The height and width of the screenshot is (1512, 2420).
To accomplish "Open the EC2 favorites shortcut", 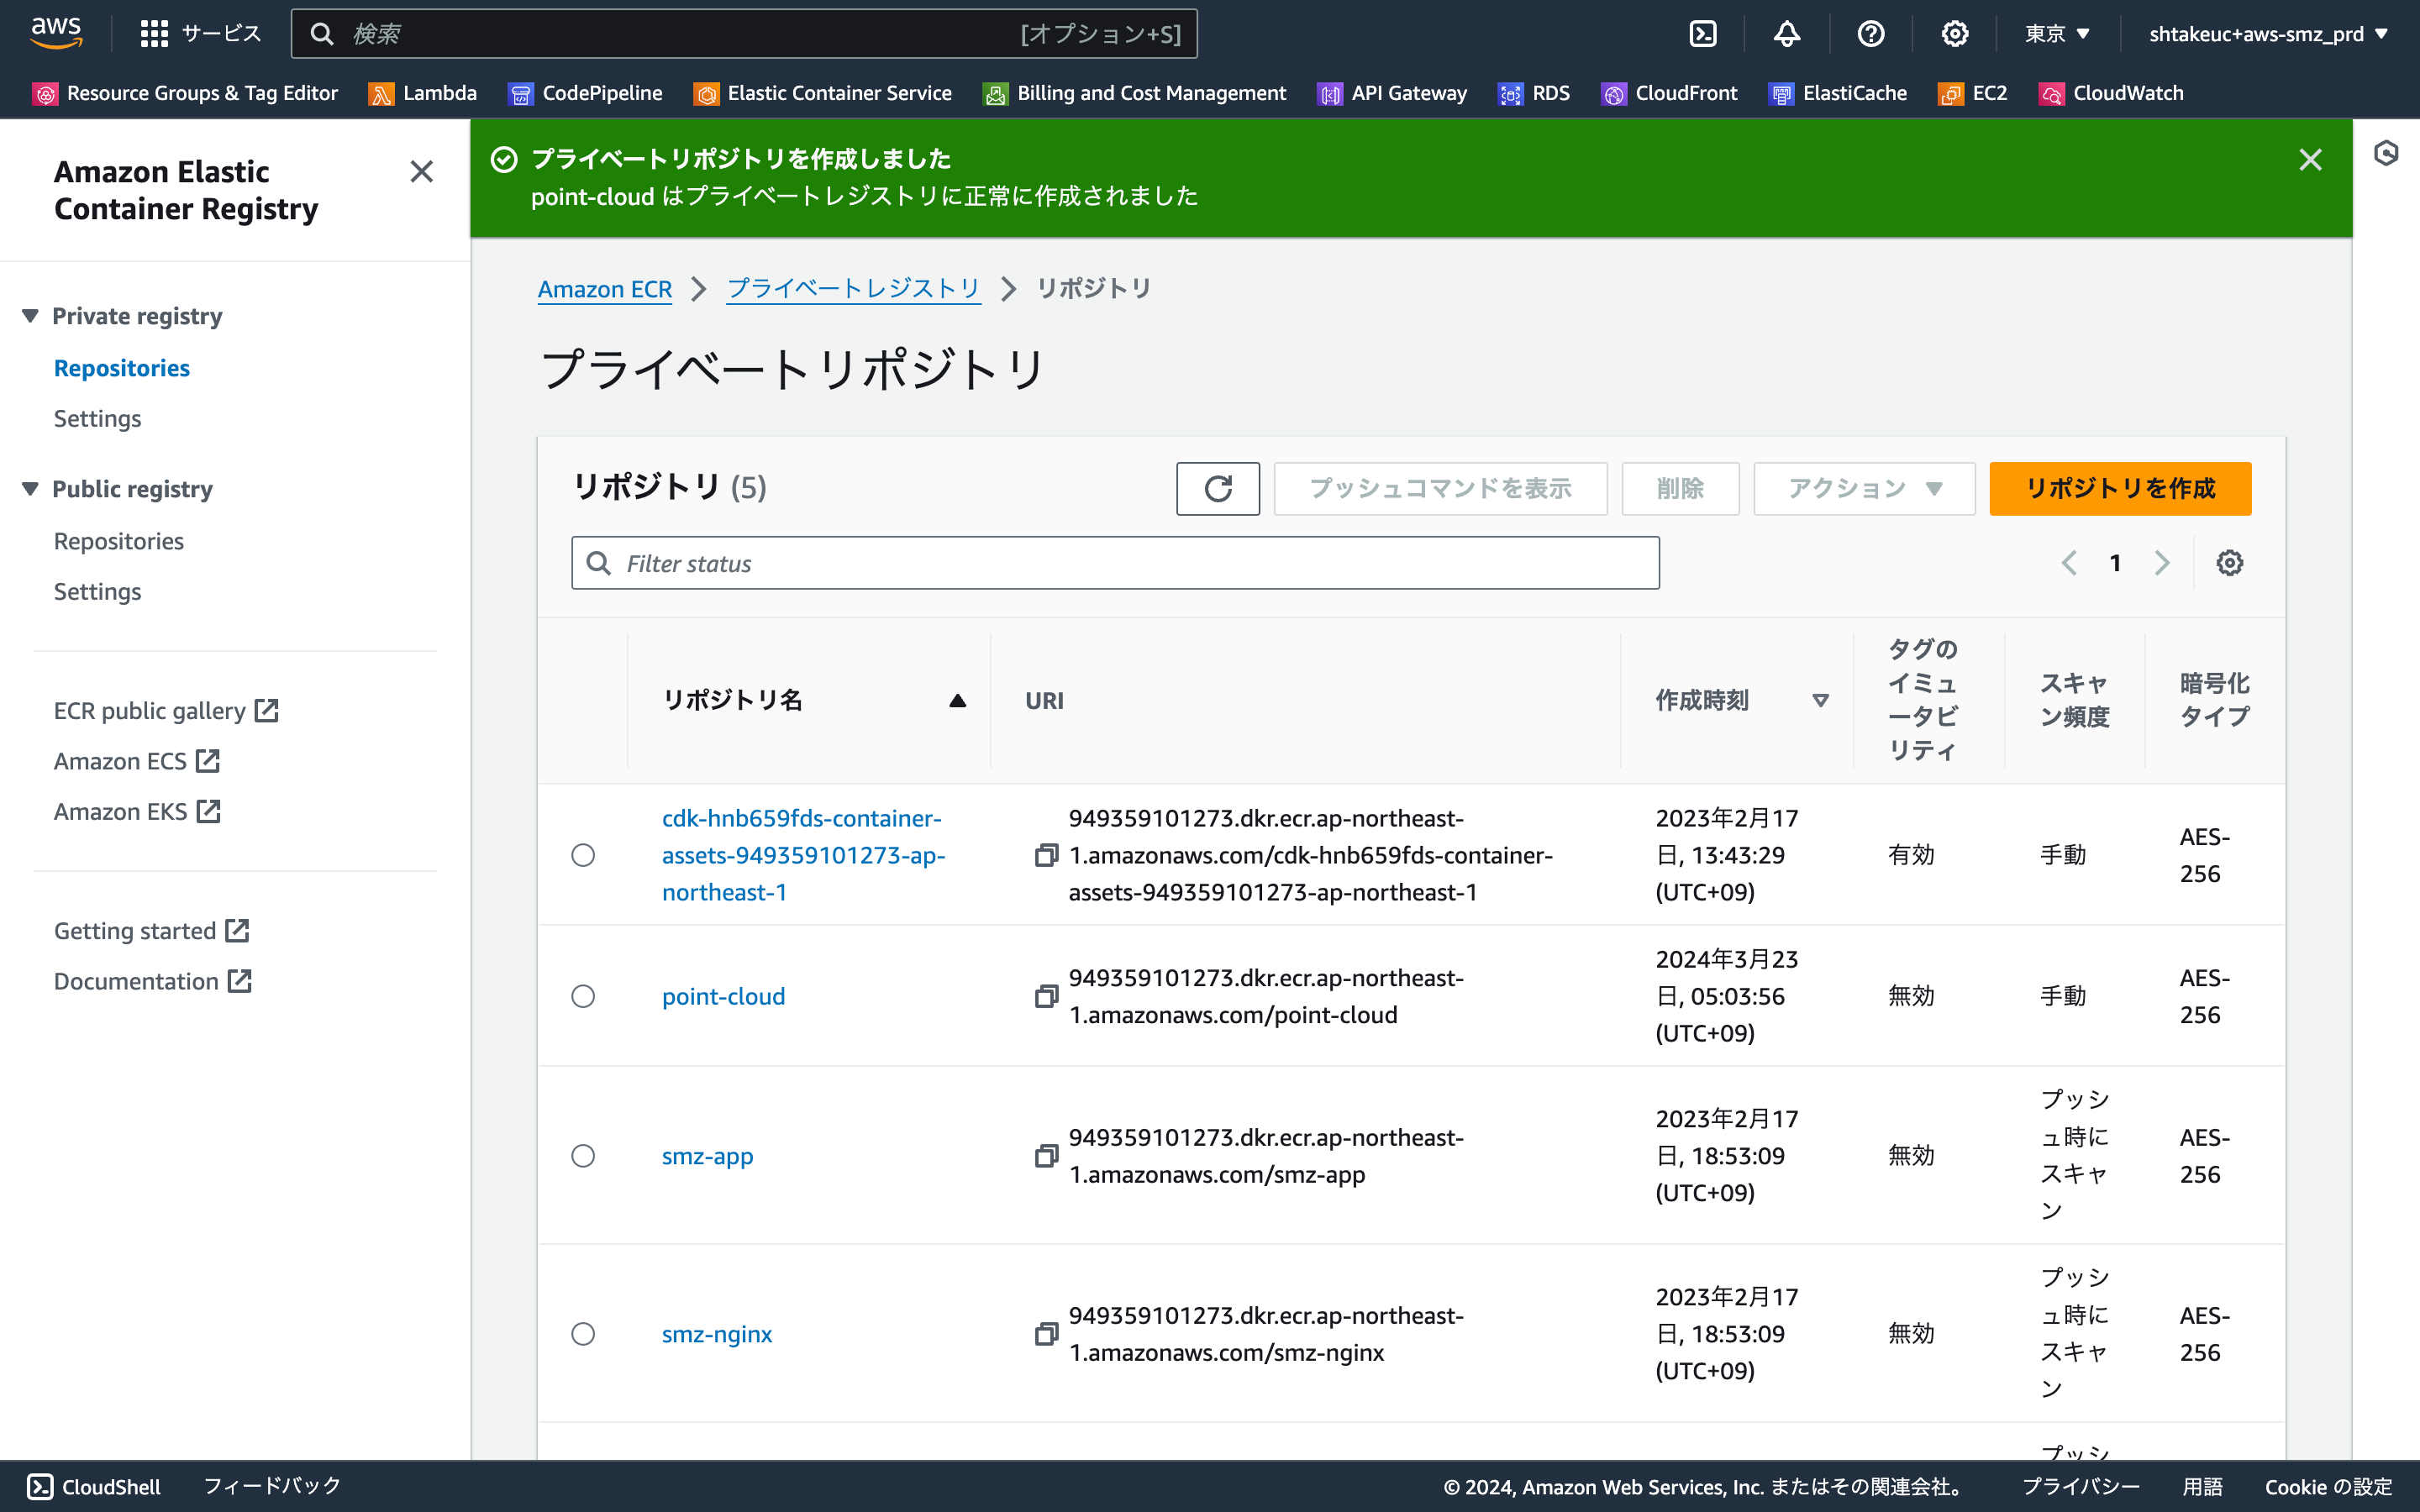I will pyautogui.click(x=1973, y=93).
